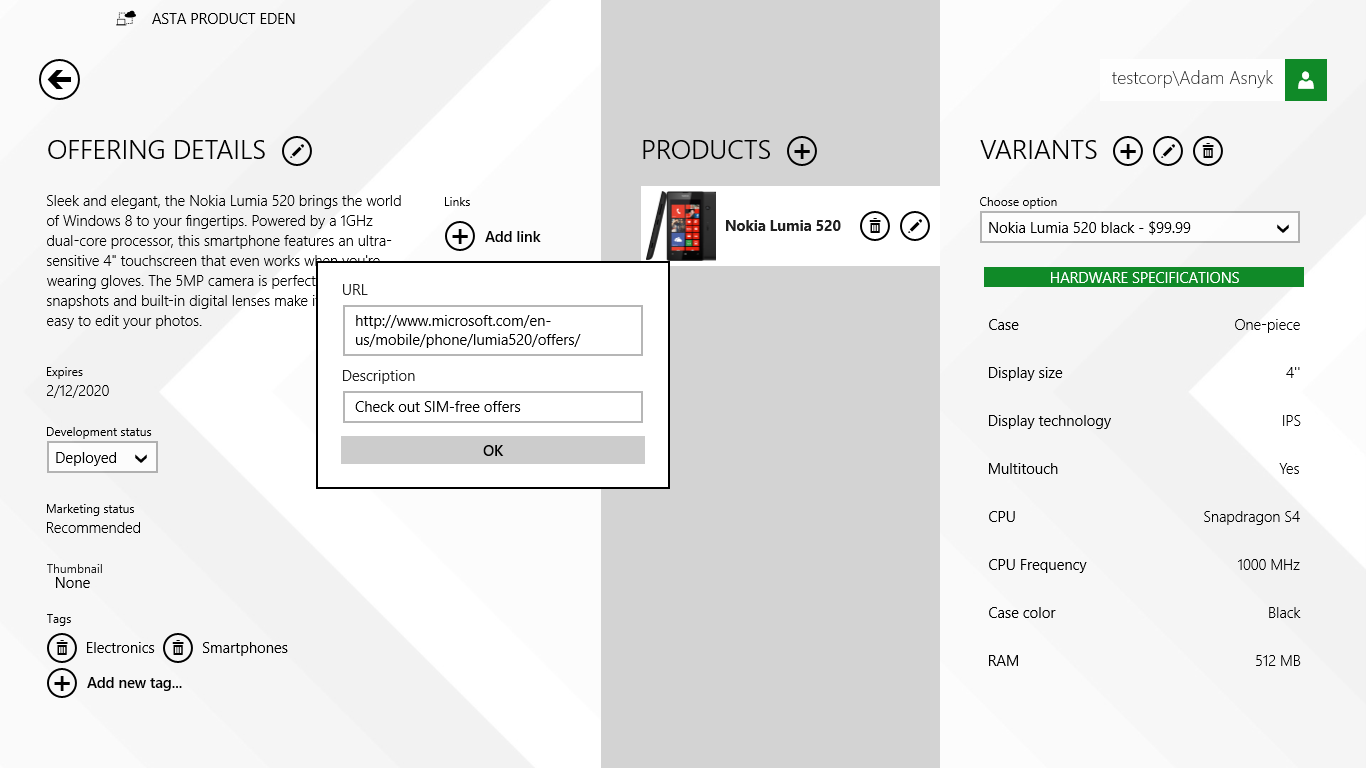Click into the URL text field

[491, 331]
